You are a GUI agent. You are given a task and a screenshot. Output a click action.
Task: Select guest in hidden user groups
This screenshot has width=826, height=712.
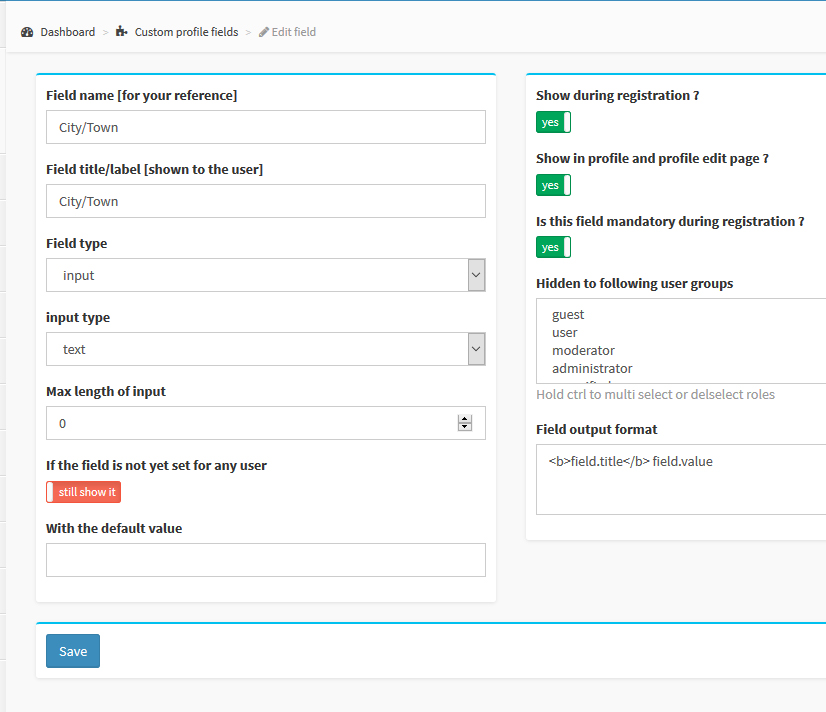[x=568, y=314]
